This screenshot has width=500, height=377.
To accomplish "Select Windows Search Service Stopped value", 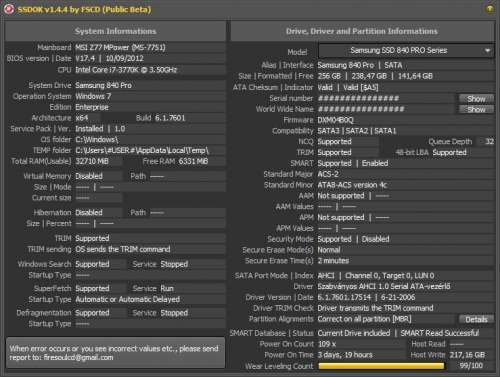I will (174, 264).
